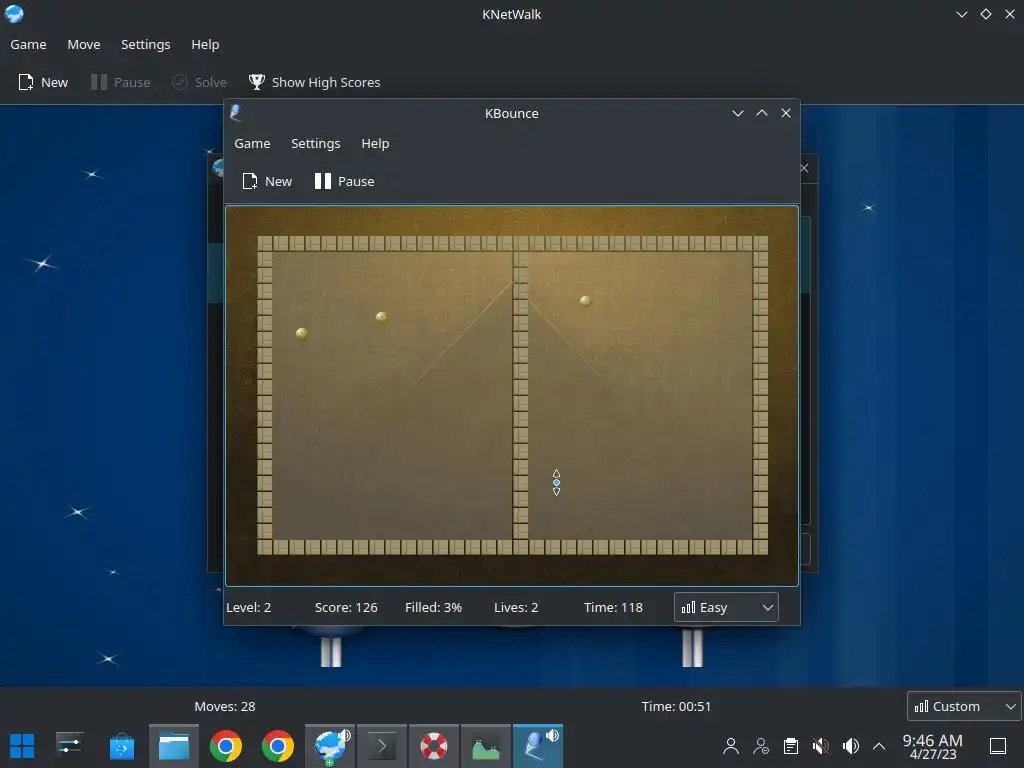1024x768 pixels.
Task: Click New in the KNetWalk toolbar
Action: click(43, 82)
